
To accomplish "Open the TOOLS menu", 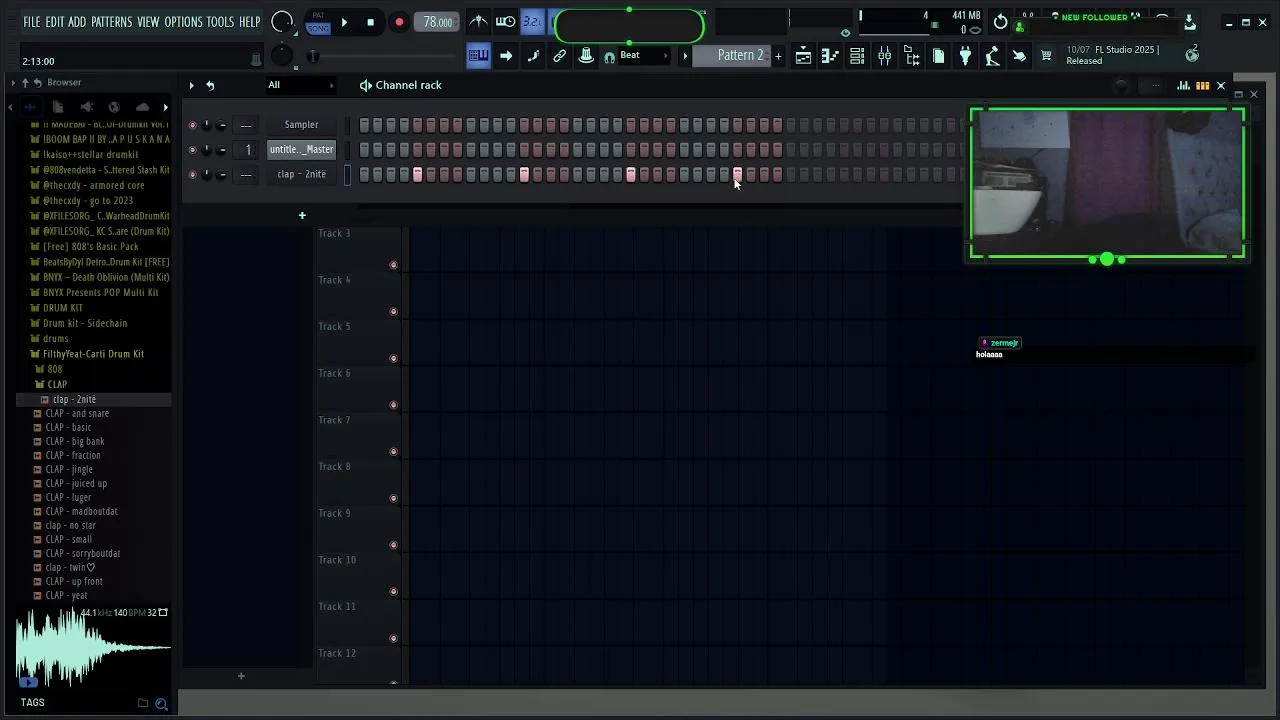I will point(220,22).
